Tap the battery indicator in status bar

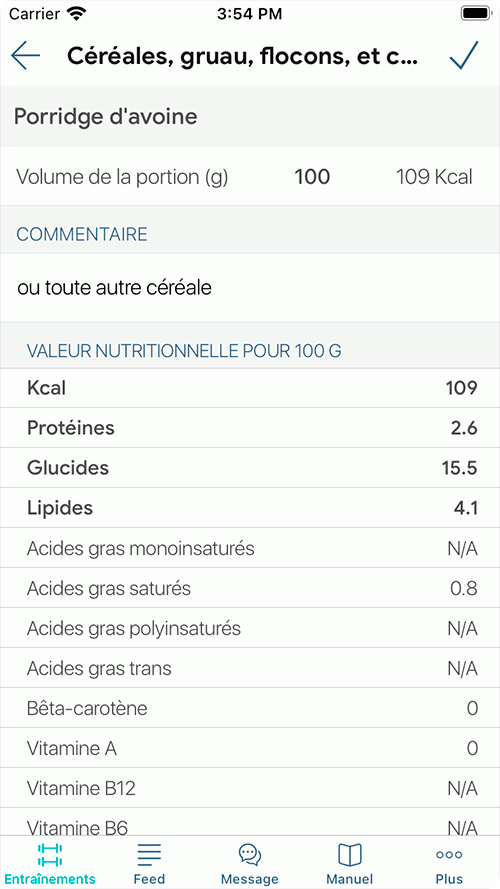coord(475,13)
